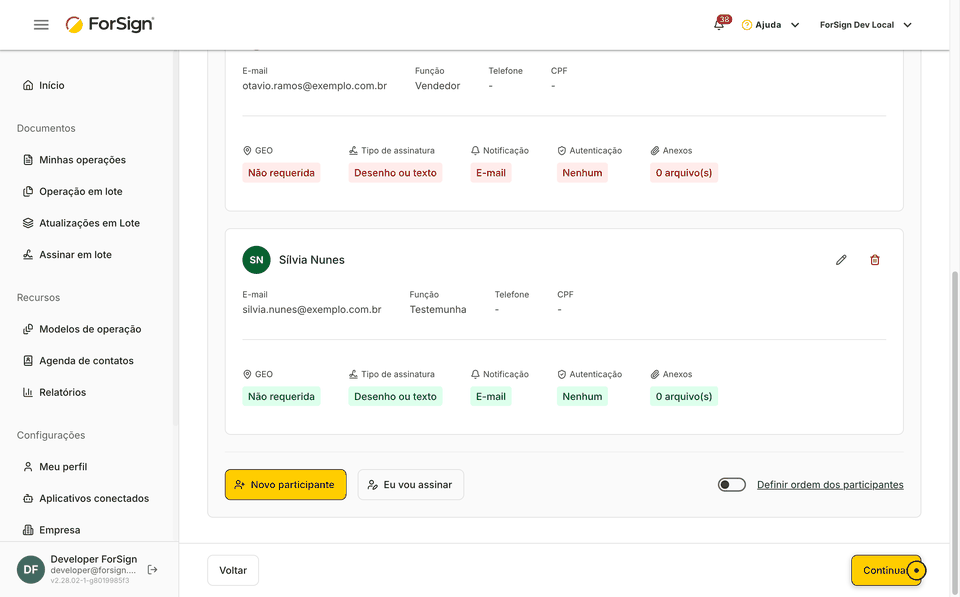Viewport: 960px width, 597px height.
Task: Click the logout icon beside Developer ForSign
Action: (152, 569)
